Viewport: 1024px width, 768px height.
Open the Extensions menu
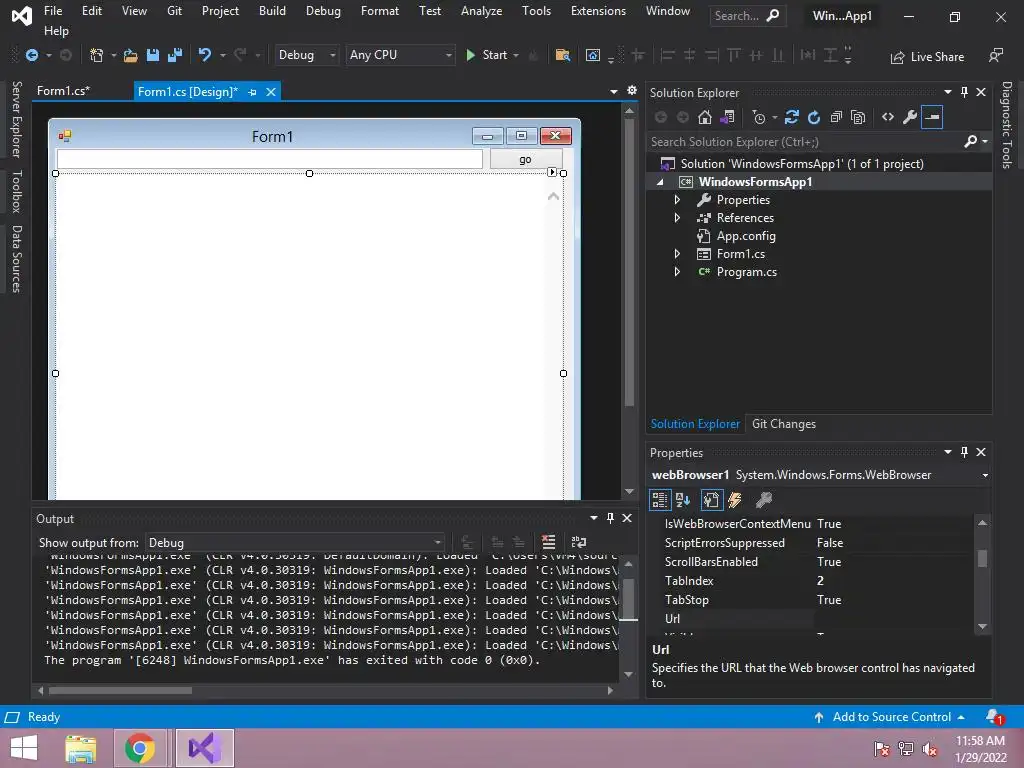click(x=598, y=11)
